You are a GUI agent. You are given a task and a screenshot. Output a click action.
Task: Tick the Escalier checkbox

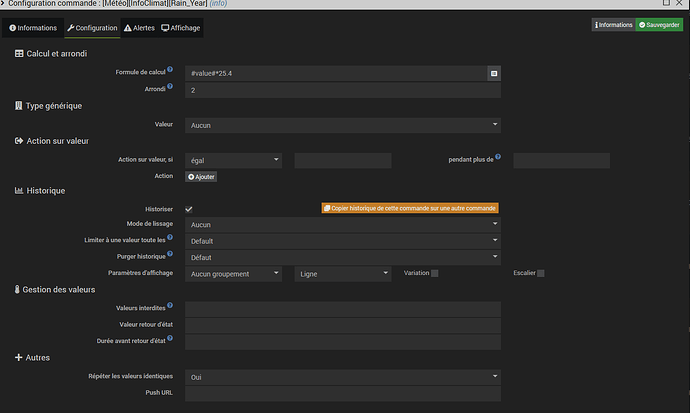tap(541, 273)
